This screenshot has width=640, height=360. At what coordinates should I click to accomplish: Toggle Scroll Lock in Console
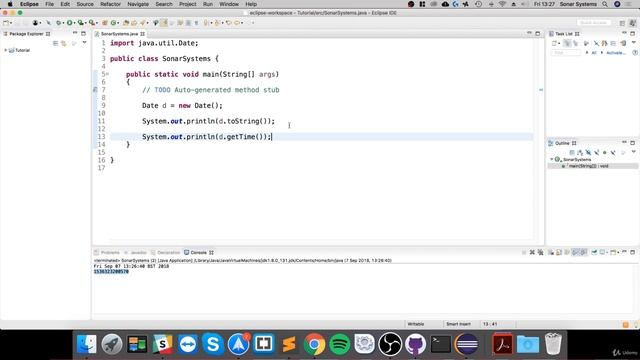[x=559, y=253]
